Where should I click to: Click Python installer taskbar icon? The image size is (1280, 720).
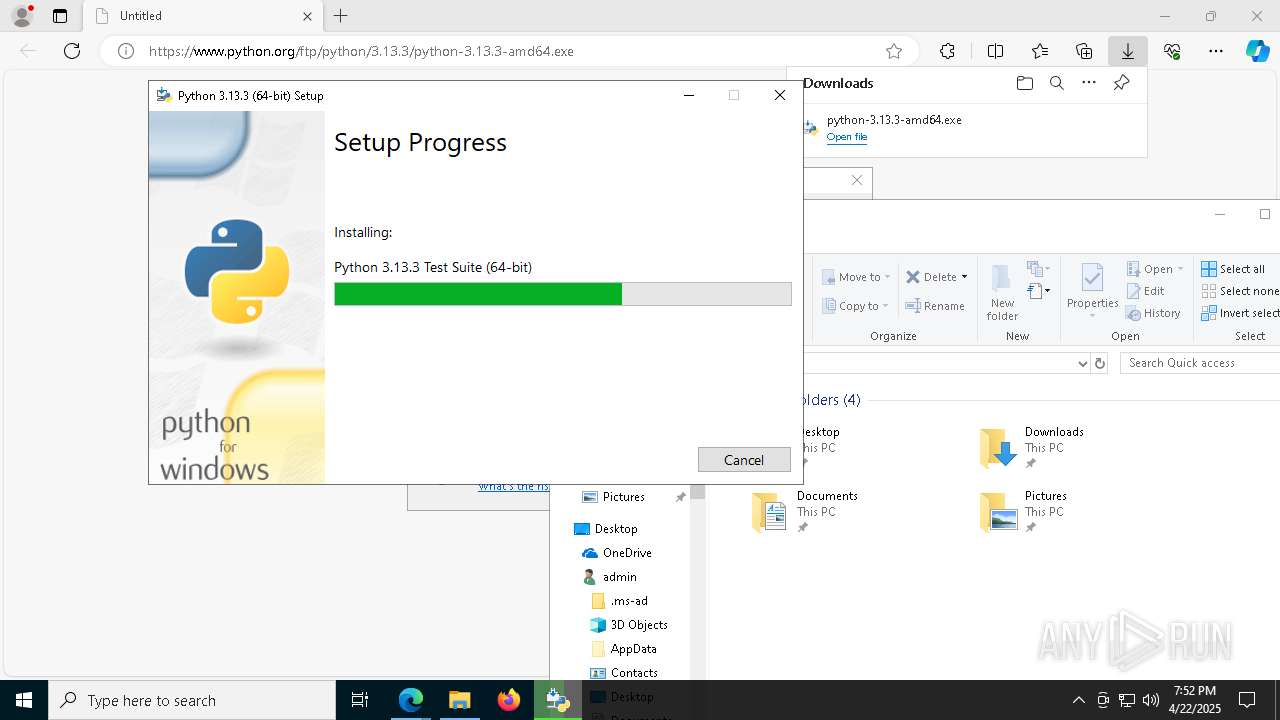pos(558,700)
